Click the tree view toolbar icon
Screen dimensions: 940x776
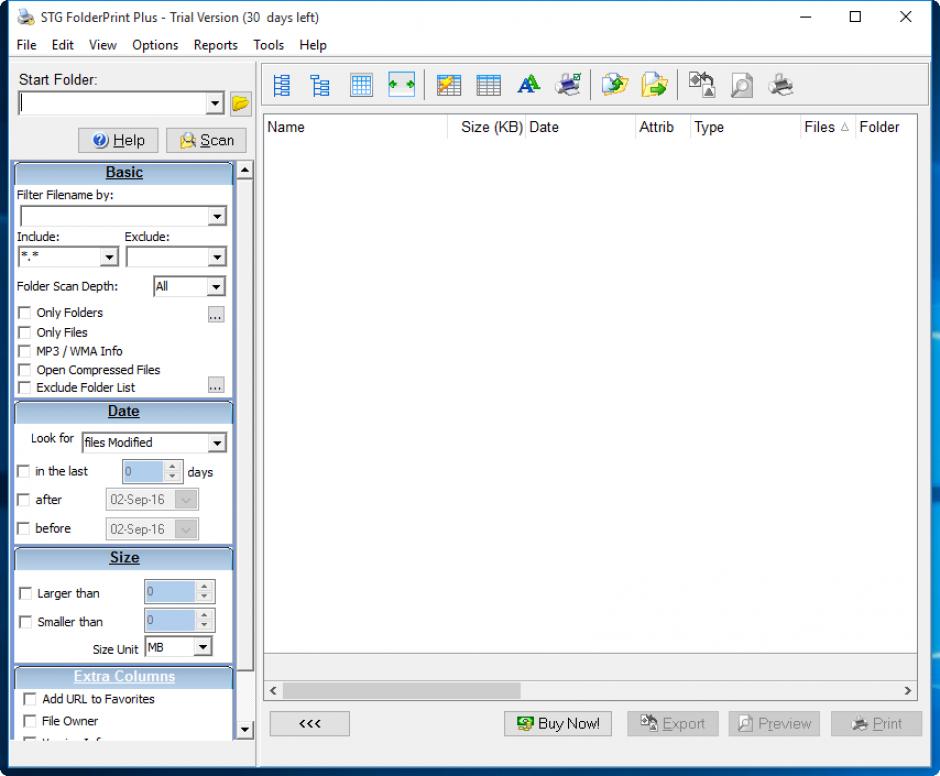pyautogui.click(x=320, y=85)
